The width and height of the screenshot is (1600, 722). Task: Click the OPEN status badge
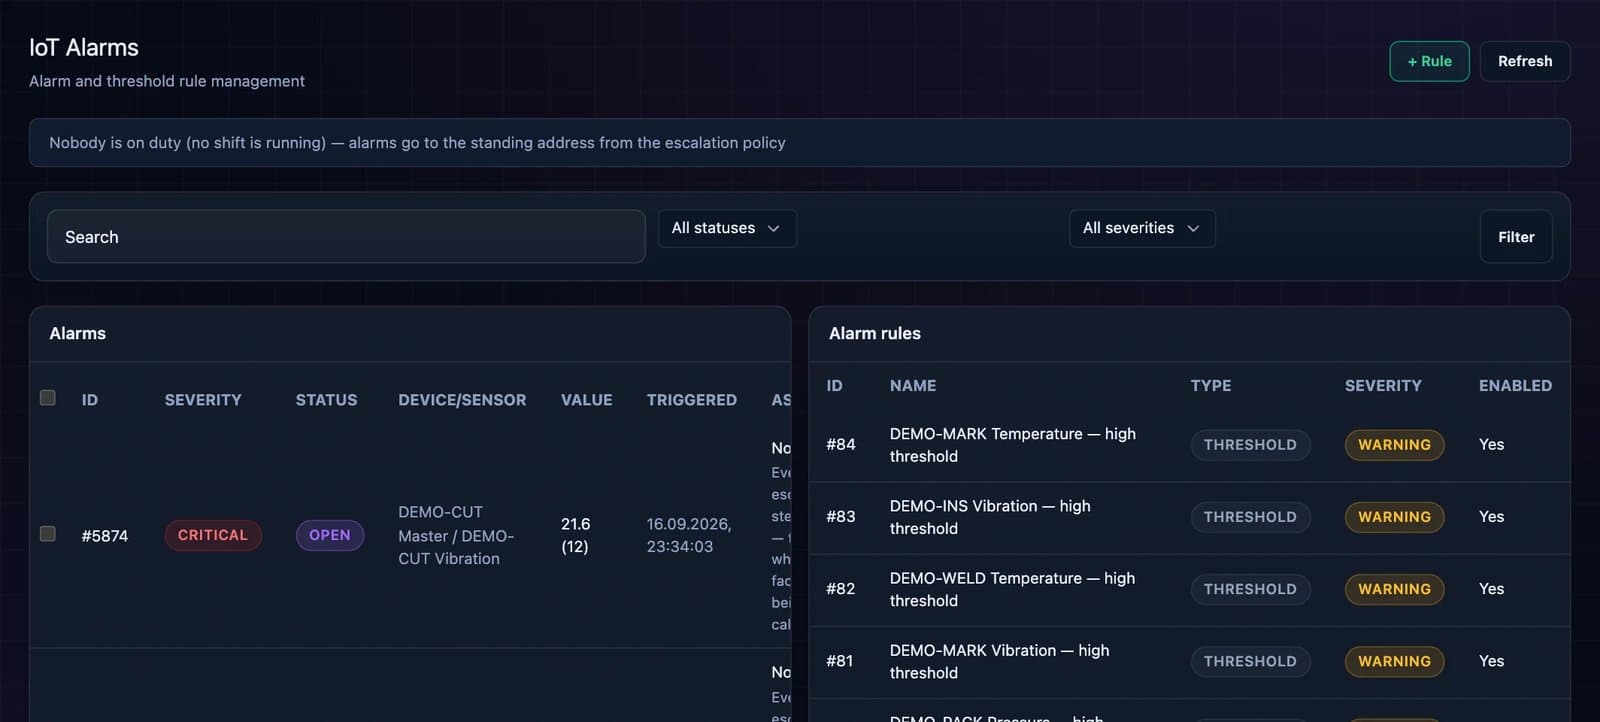330,535
